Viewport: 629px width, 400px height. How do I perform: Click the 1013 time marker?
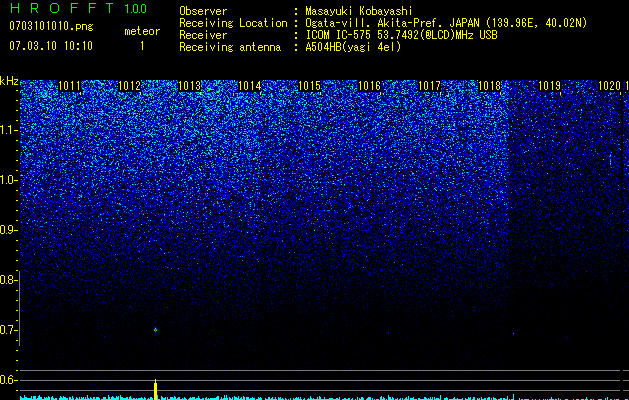coord(189,86)
